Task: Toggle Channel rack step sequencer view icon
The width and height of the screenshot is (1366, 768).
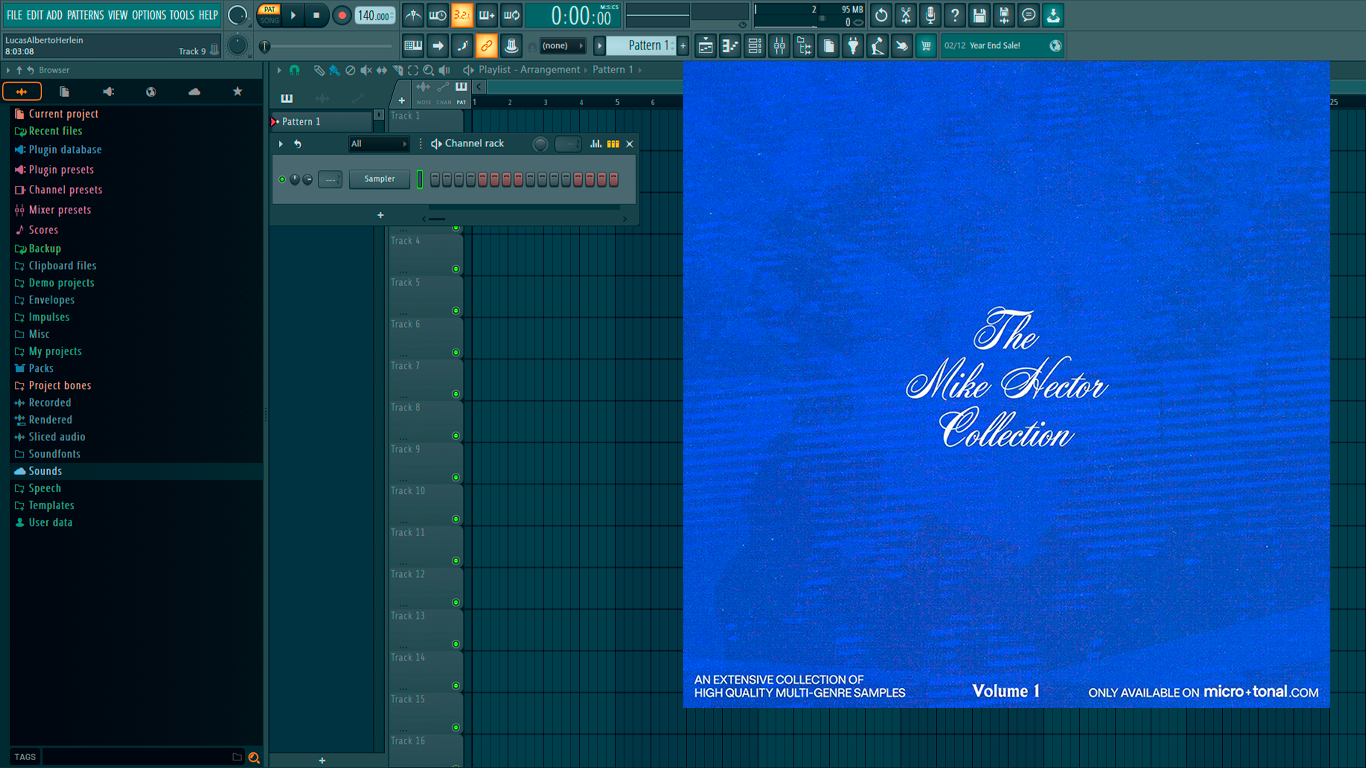Action: pyautogui.click(x=613, y=144)
